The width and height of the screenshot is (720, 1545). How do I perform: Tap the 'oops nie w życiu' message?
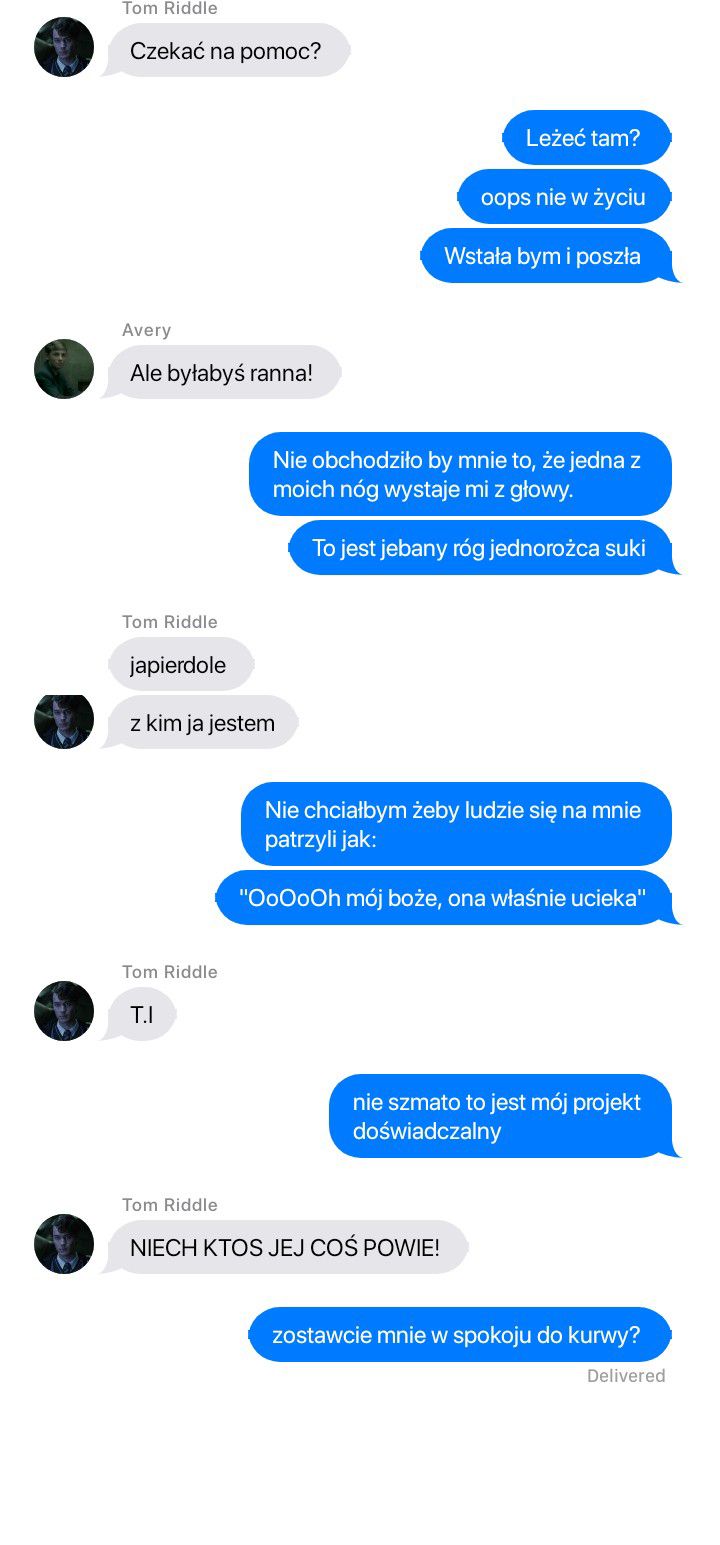pos(563,197)
